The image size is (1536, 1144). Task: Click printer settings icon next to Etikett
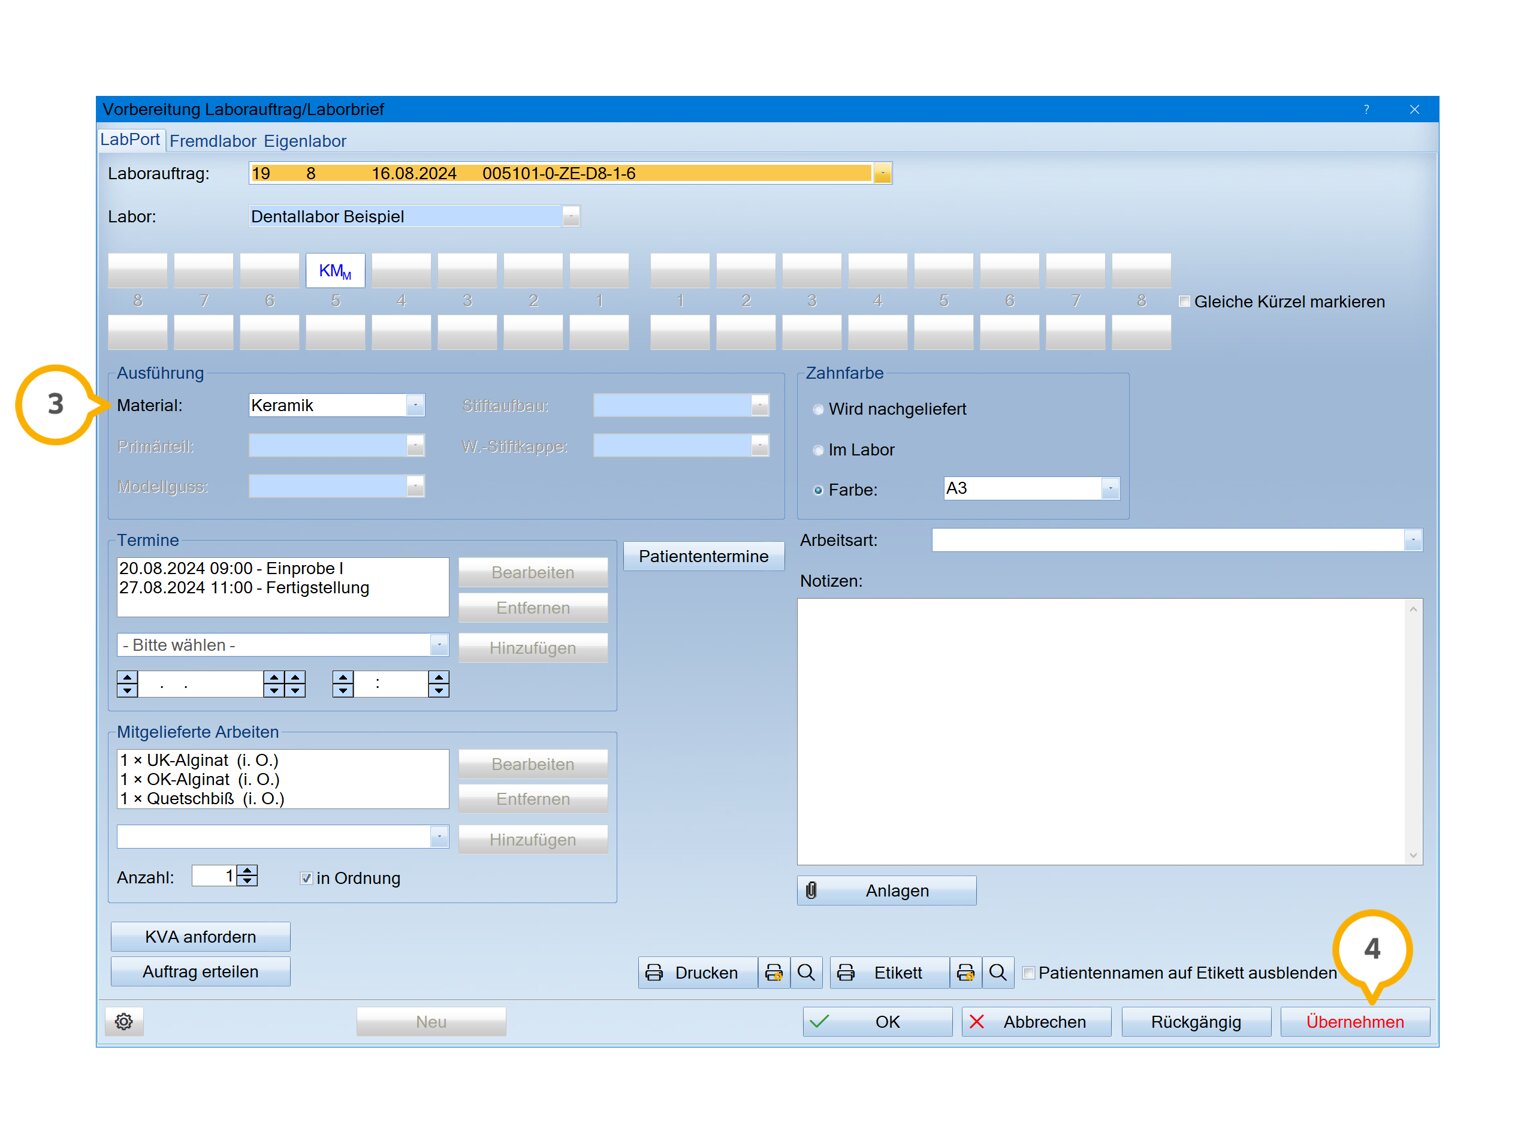click(965, 972)
